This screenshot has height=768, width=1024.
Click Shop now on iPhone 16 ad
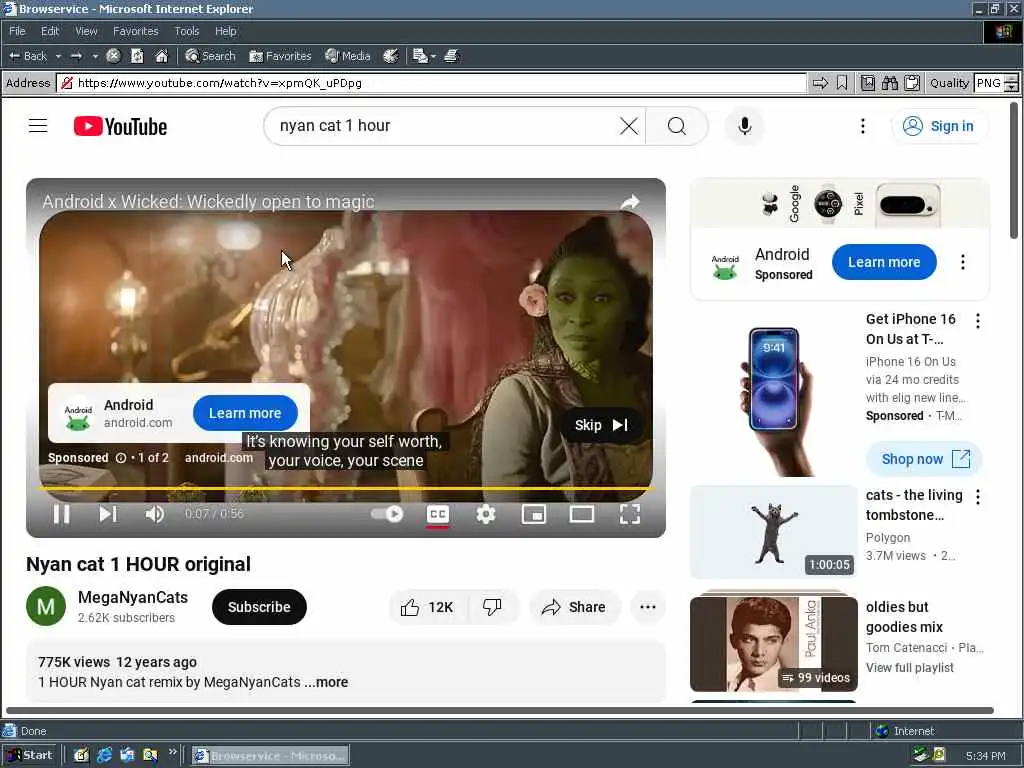point(924,459)
